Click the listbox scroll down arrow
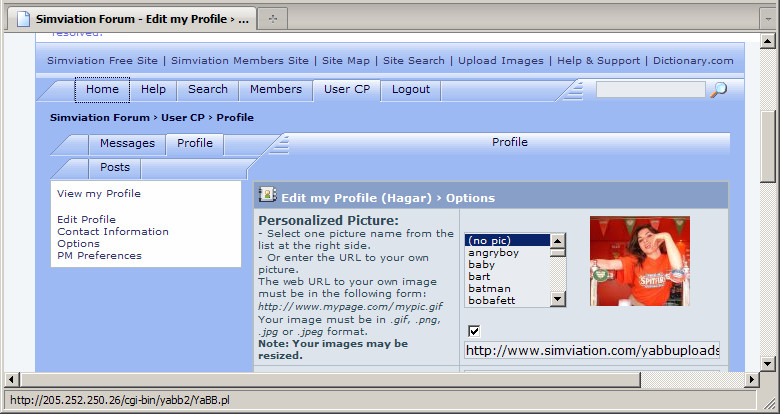 tap(558, 299)
